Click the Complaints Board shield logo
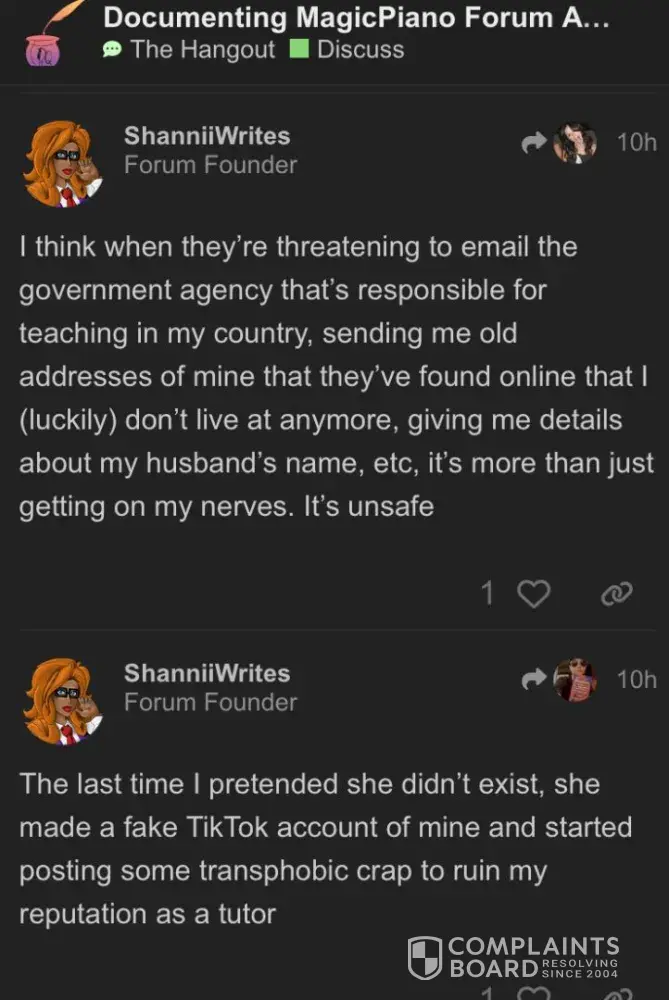Viewport: 669px width, 1000px height. [425, 957]
